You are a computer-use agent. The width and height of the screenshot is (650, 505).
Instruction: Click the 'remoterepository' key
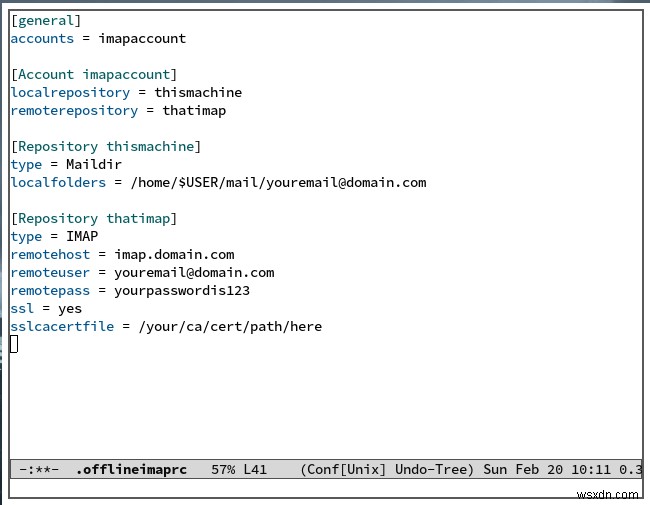click(x=74, y=111)
